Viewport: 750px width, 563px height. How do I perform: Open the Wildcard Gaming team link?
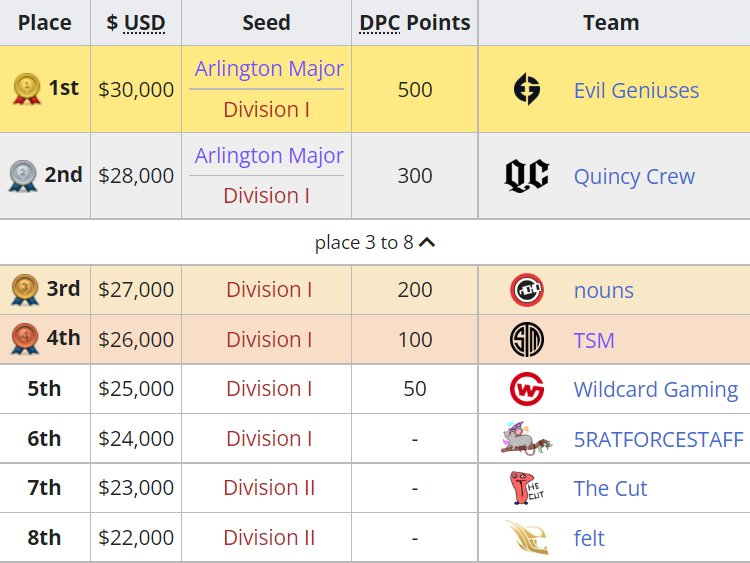pyautogui.click(x=655, y=389)
